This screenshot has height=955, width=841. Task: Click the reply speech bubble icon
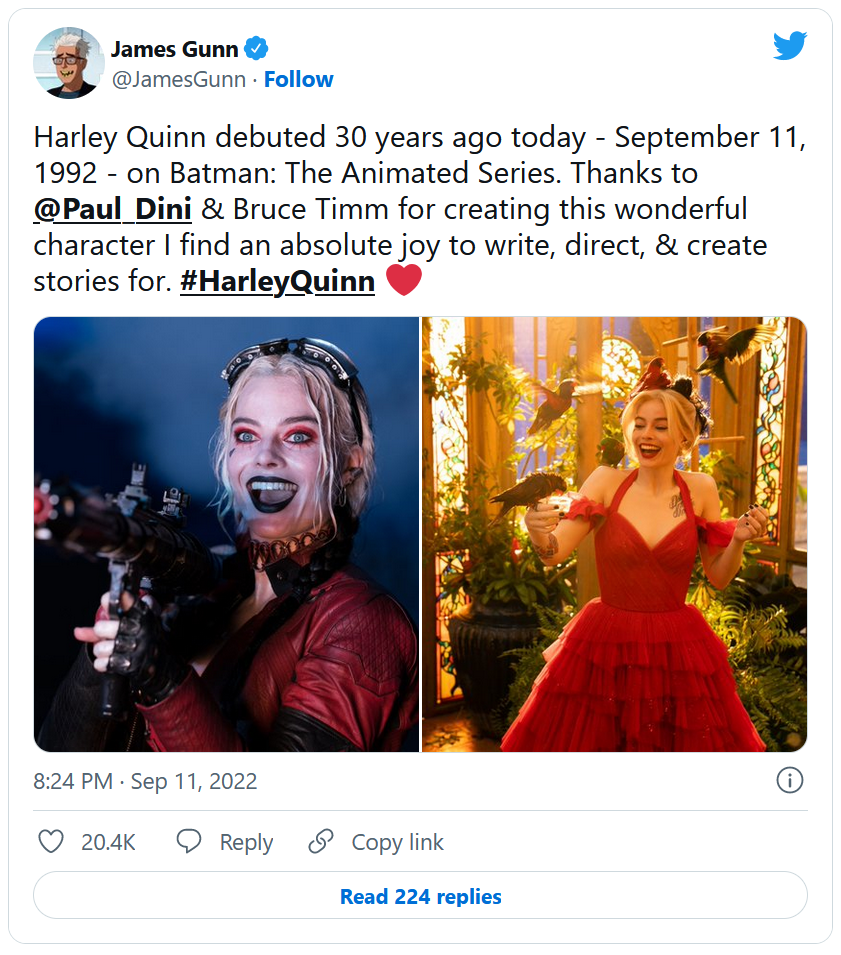pos(189,842)
